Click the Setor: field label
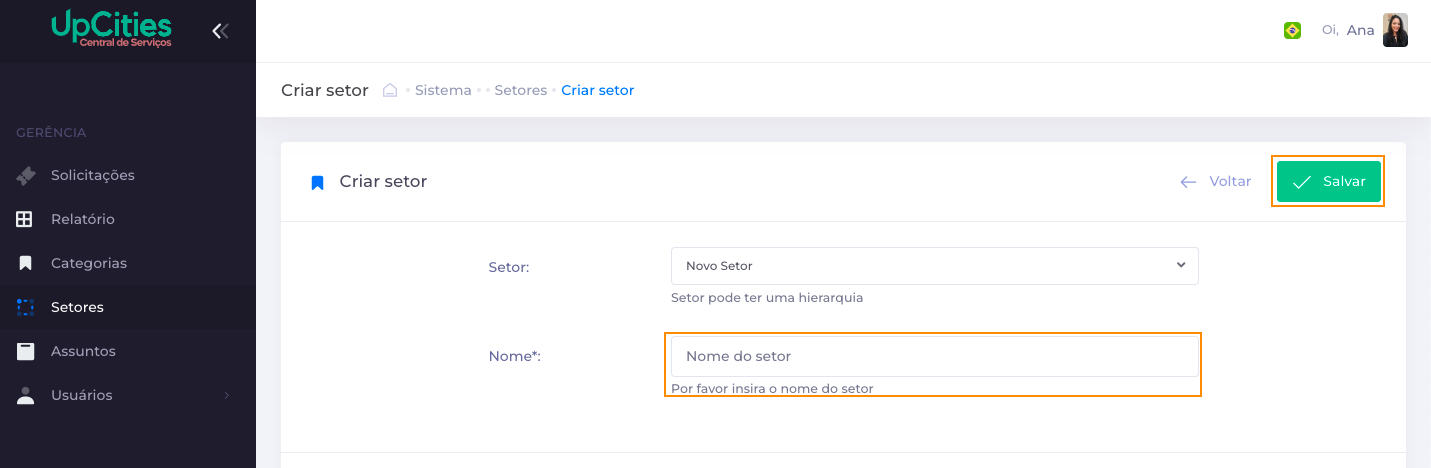Screen dimensions: 1431x468 click(509, 267)
